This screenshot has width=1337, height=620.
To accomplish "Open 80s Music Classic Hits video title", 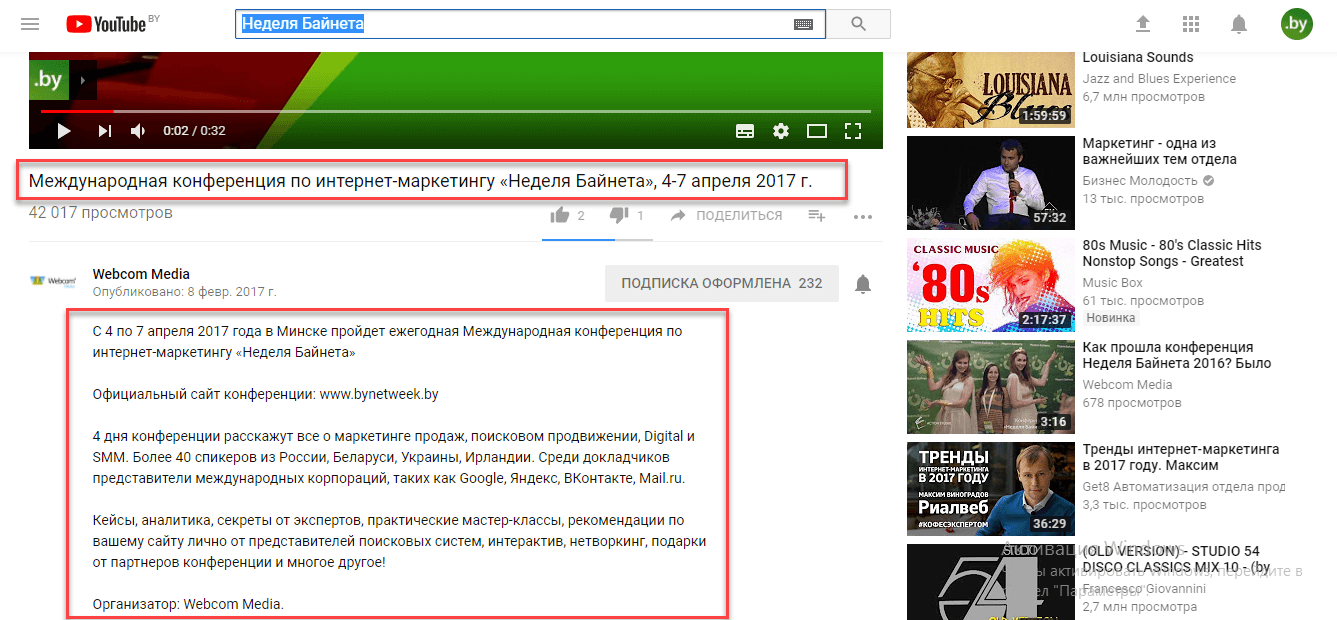I will (1172, 253).
